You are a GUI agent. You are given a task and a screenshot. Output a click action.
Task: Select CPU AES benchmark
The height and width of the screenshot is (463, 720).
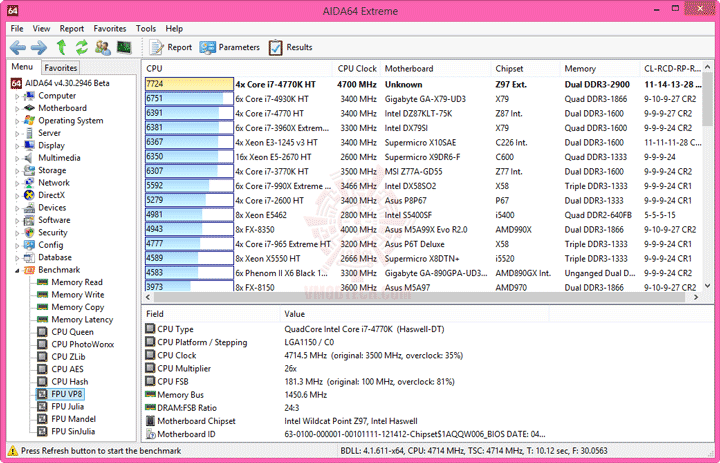[68, 369]
